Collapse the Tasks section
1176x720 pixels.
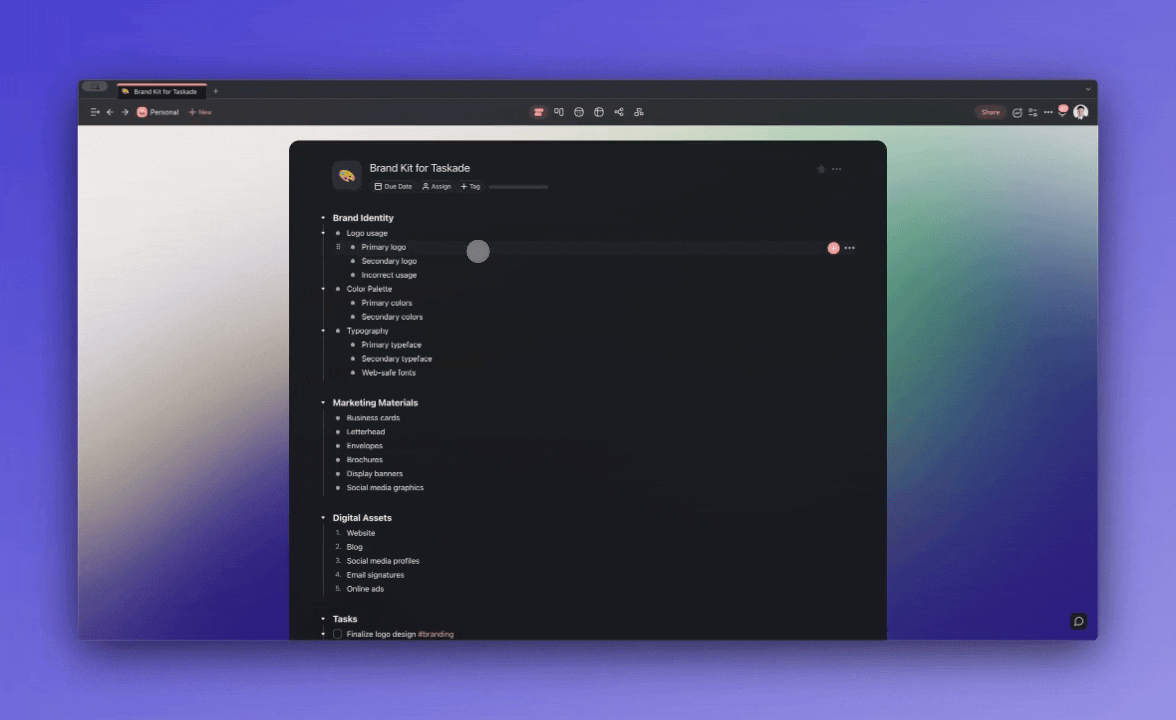coord(323,619)
